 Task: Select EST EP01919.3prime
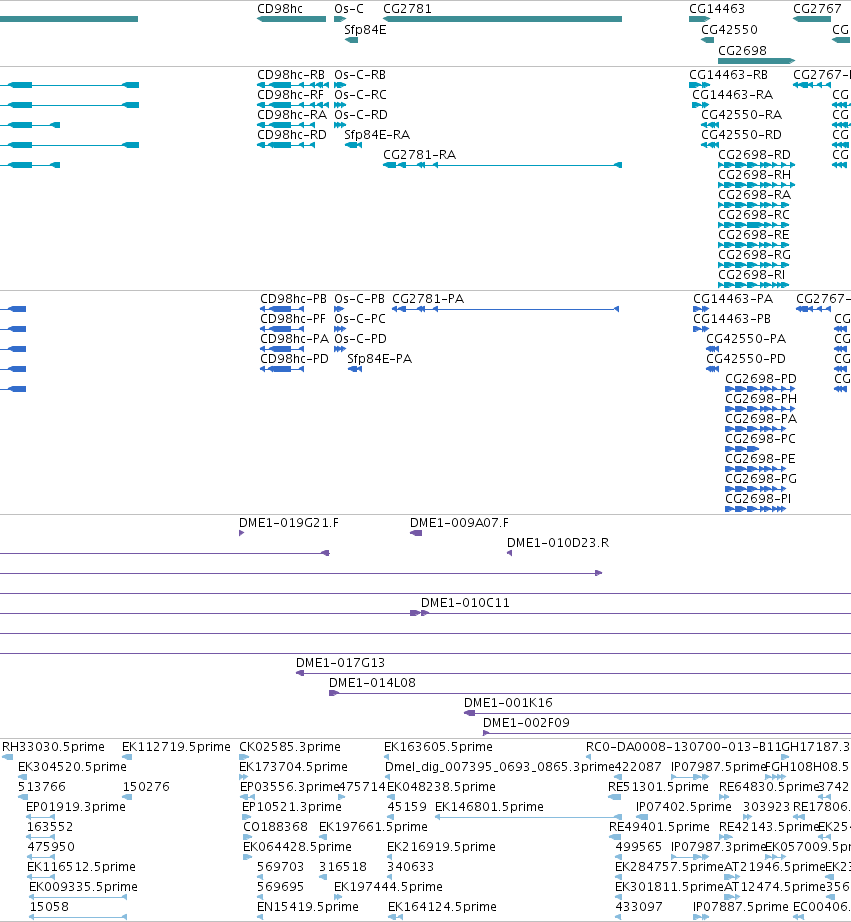[76, 807]
